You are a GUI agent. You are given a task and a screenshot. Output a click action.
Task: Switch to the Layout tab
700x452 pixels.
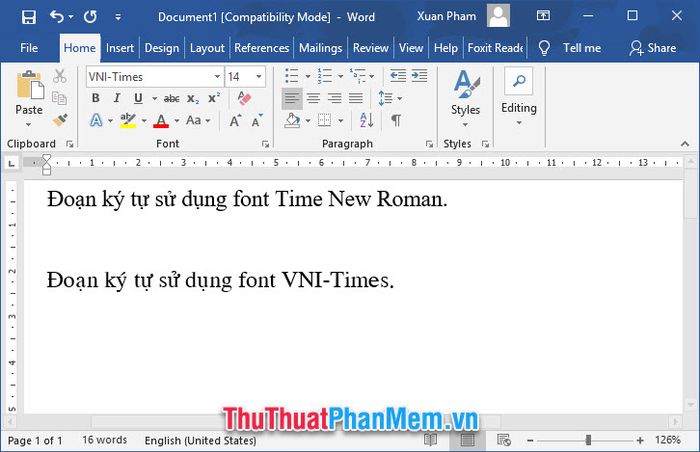click(x=207, y=48)
